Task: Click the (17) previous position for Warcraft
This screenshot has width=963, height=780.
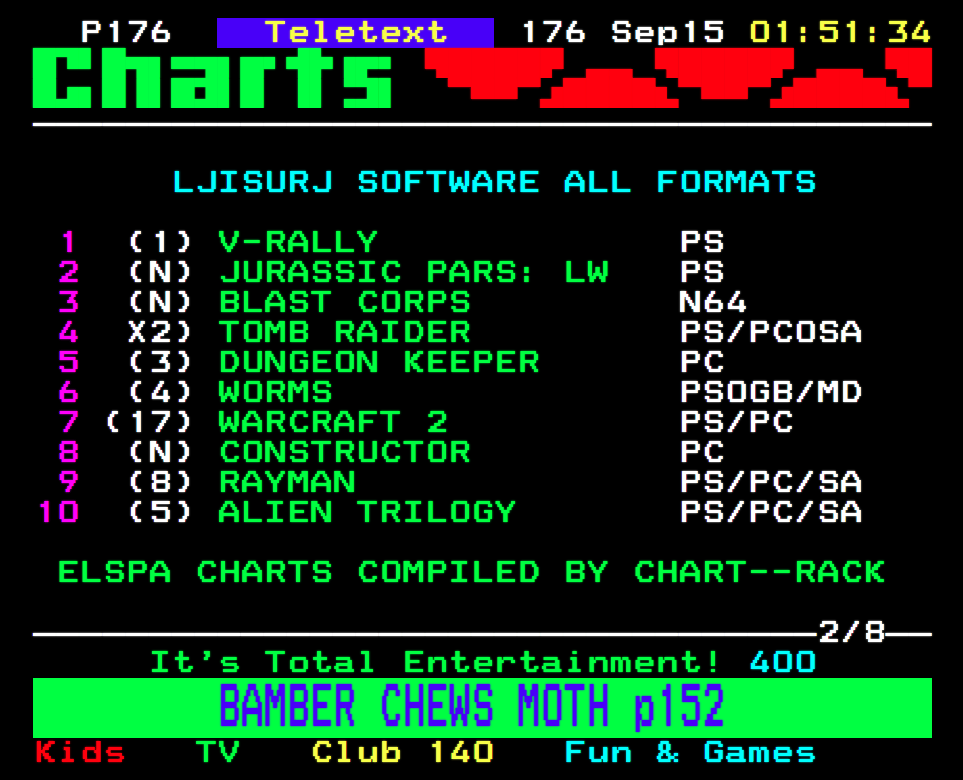Action: [x=148, y=422]
